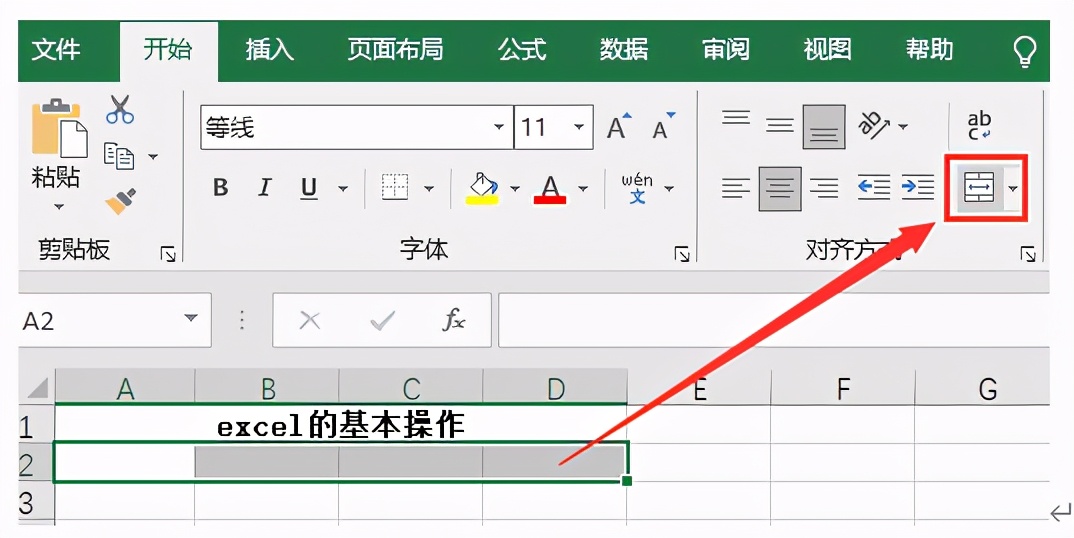Open the 帮助 Help tab
The width and height of the screenshot is (1074, 538).
[929, 50]
